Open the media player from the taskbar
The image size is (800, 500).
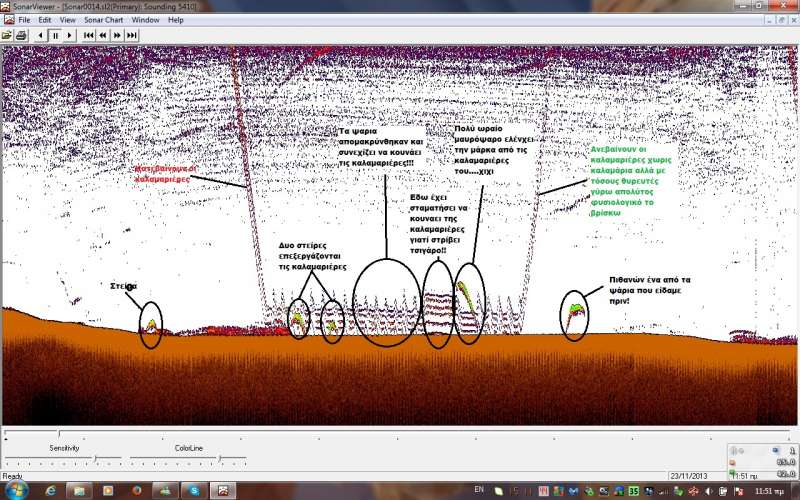108,491
